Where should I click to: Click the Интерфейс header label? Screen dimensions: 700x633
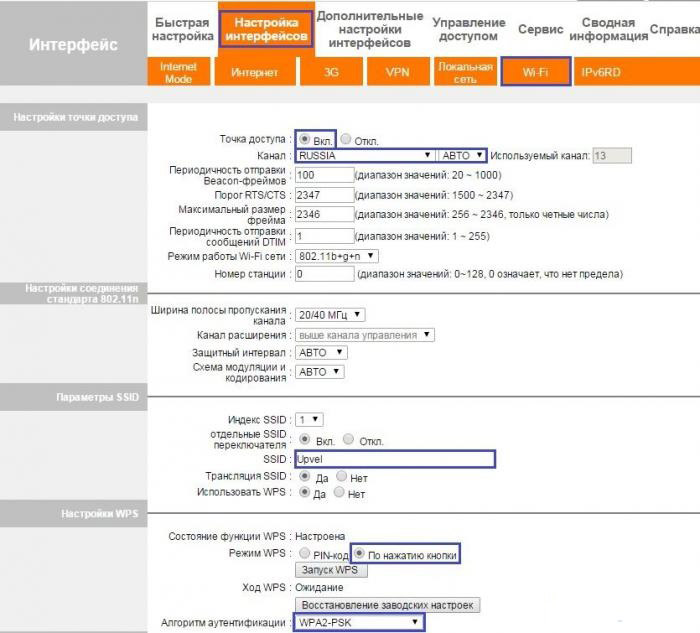click(73, 44)
